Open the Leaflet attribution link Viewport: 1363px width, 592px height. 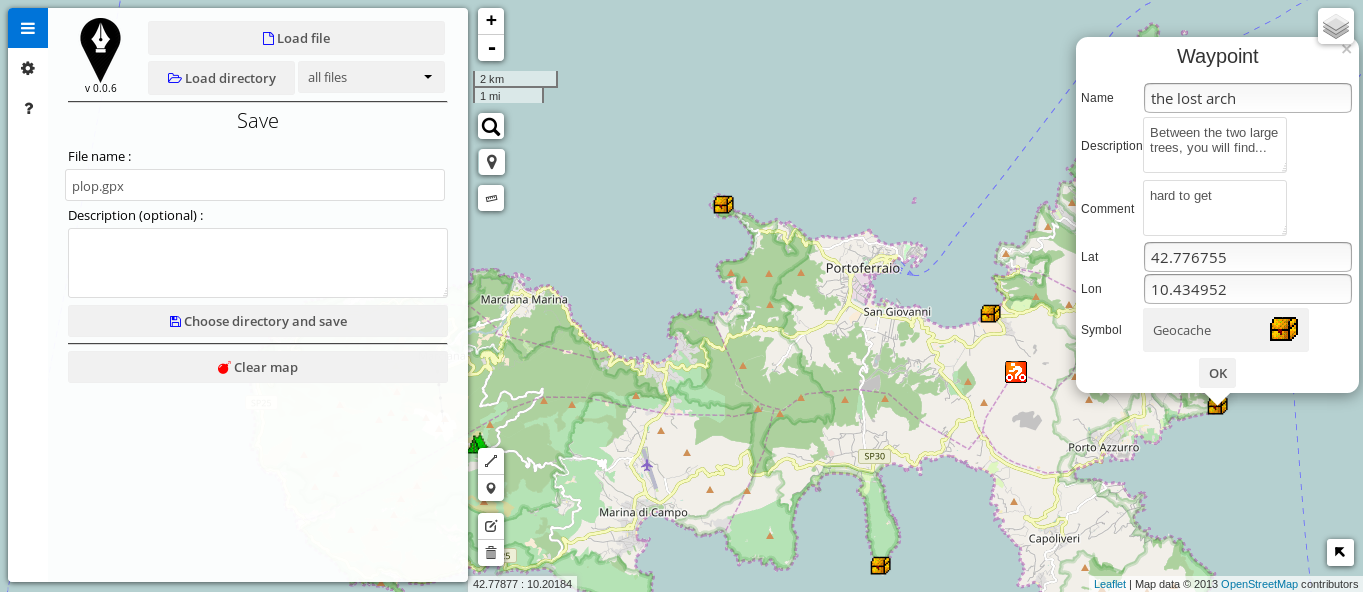[1109, 584]
